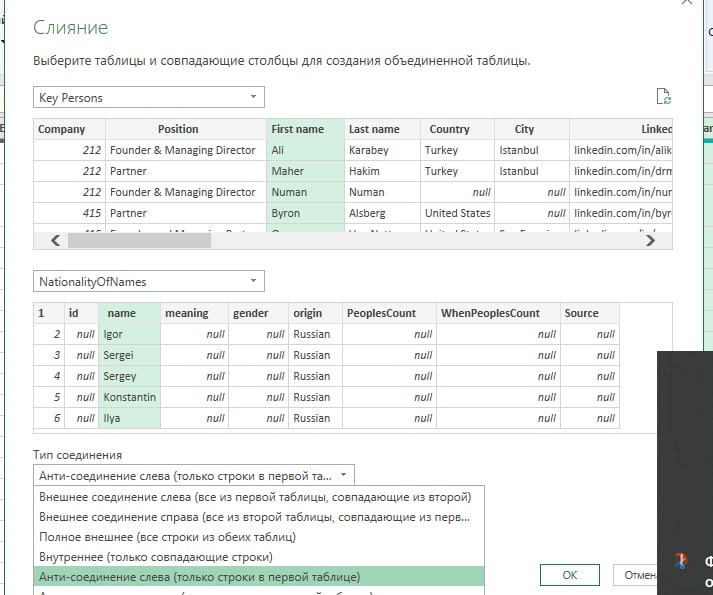Click the horizontal scrollbar thumb
Image resolution: width=713 pixels, height=595 pixels.
139,240
